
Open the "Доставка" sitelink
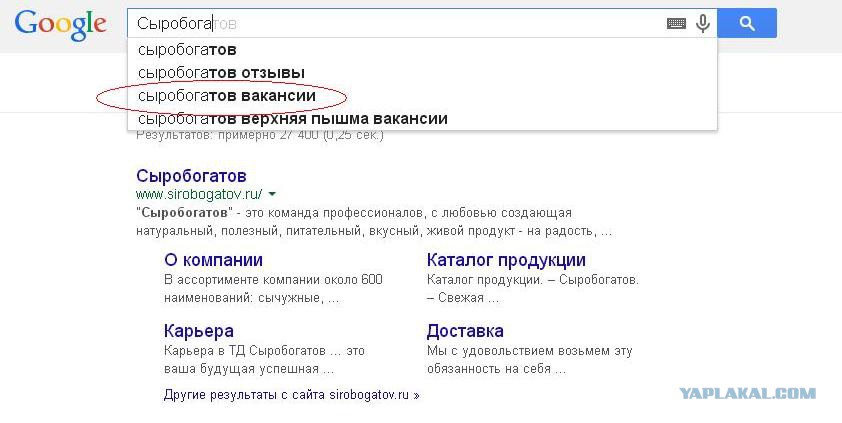pos(465,331)
